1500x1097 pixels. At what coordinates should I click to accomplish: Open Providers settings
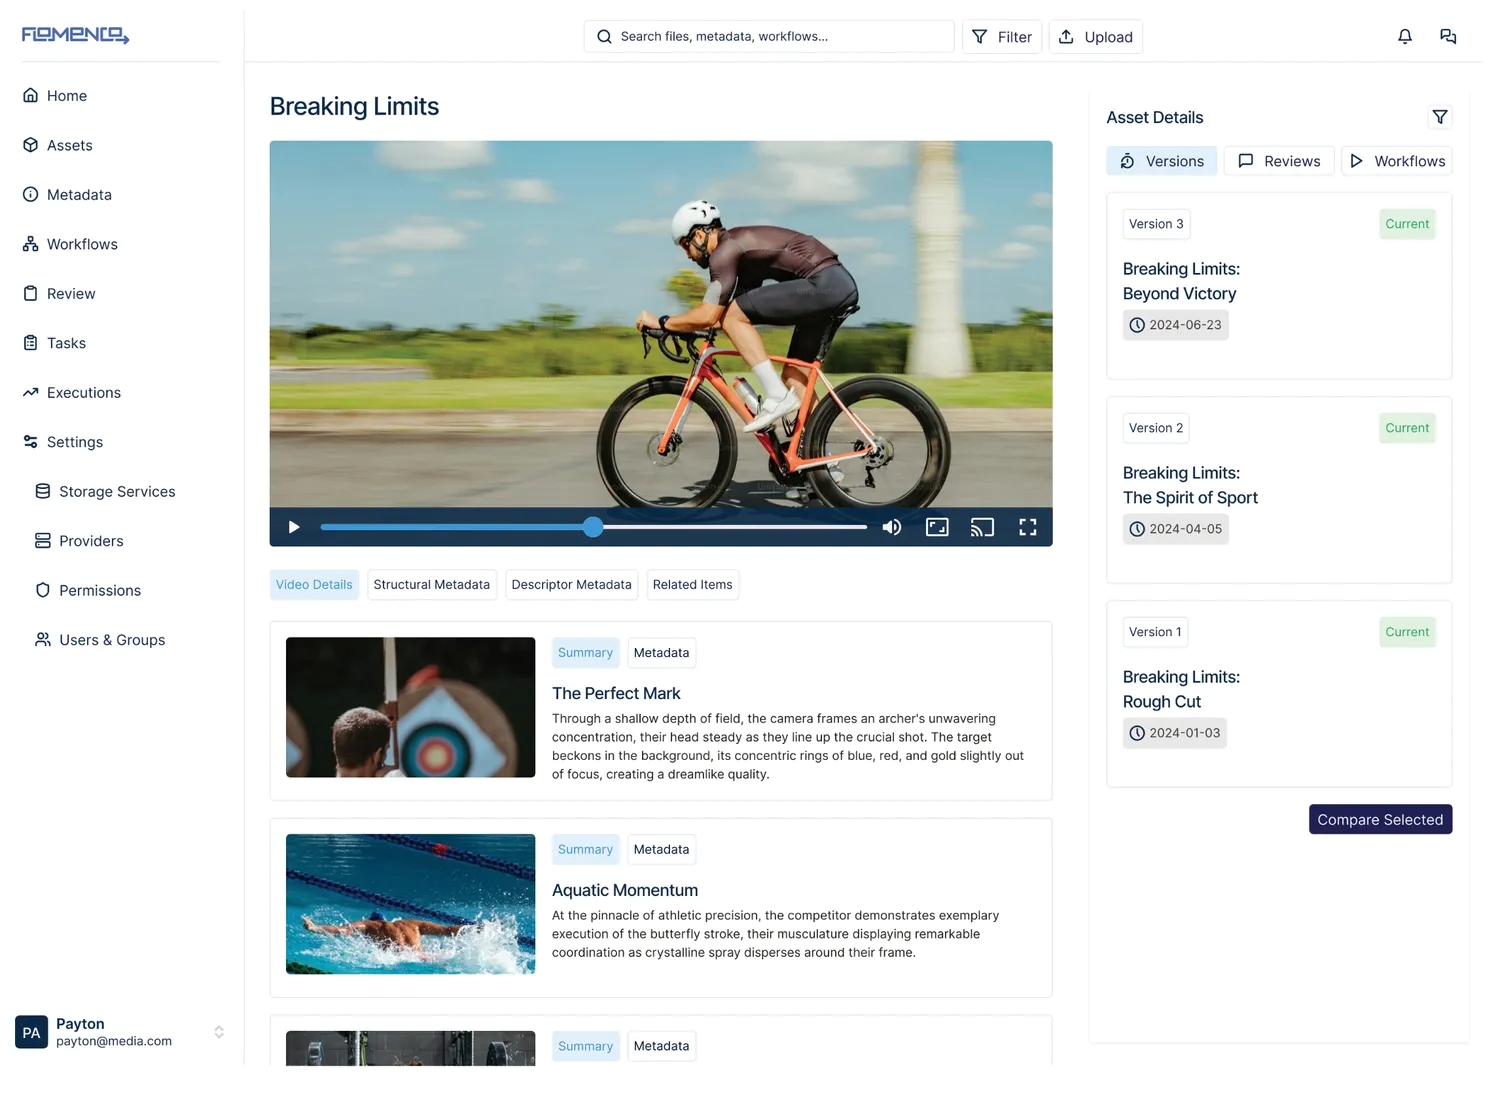(79, 541)
